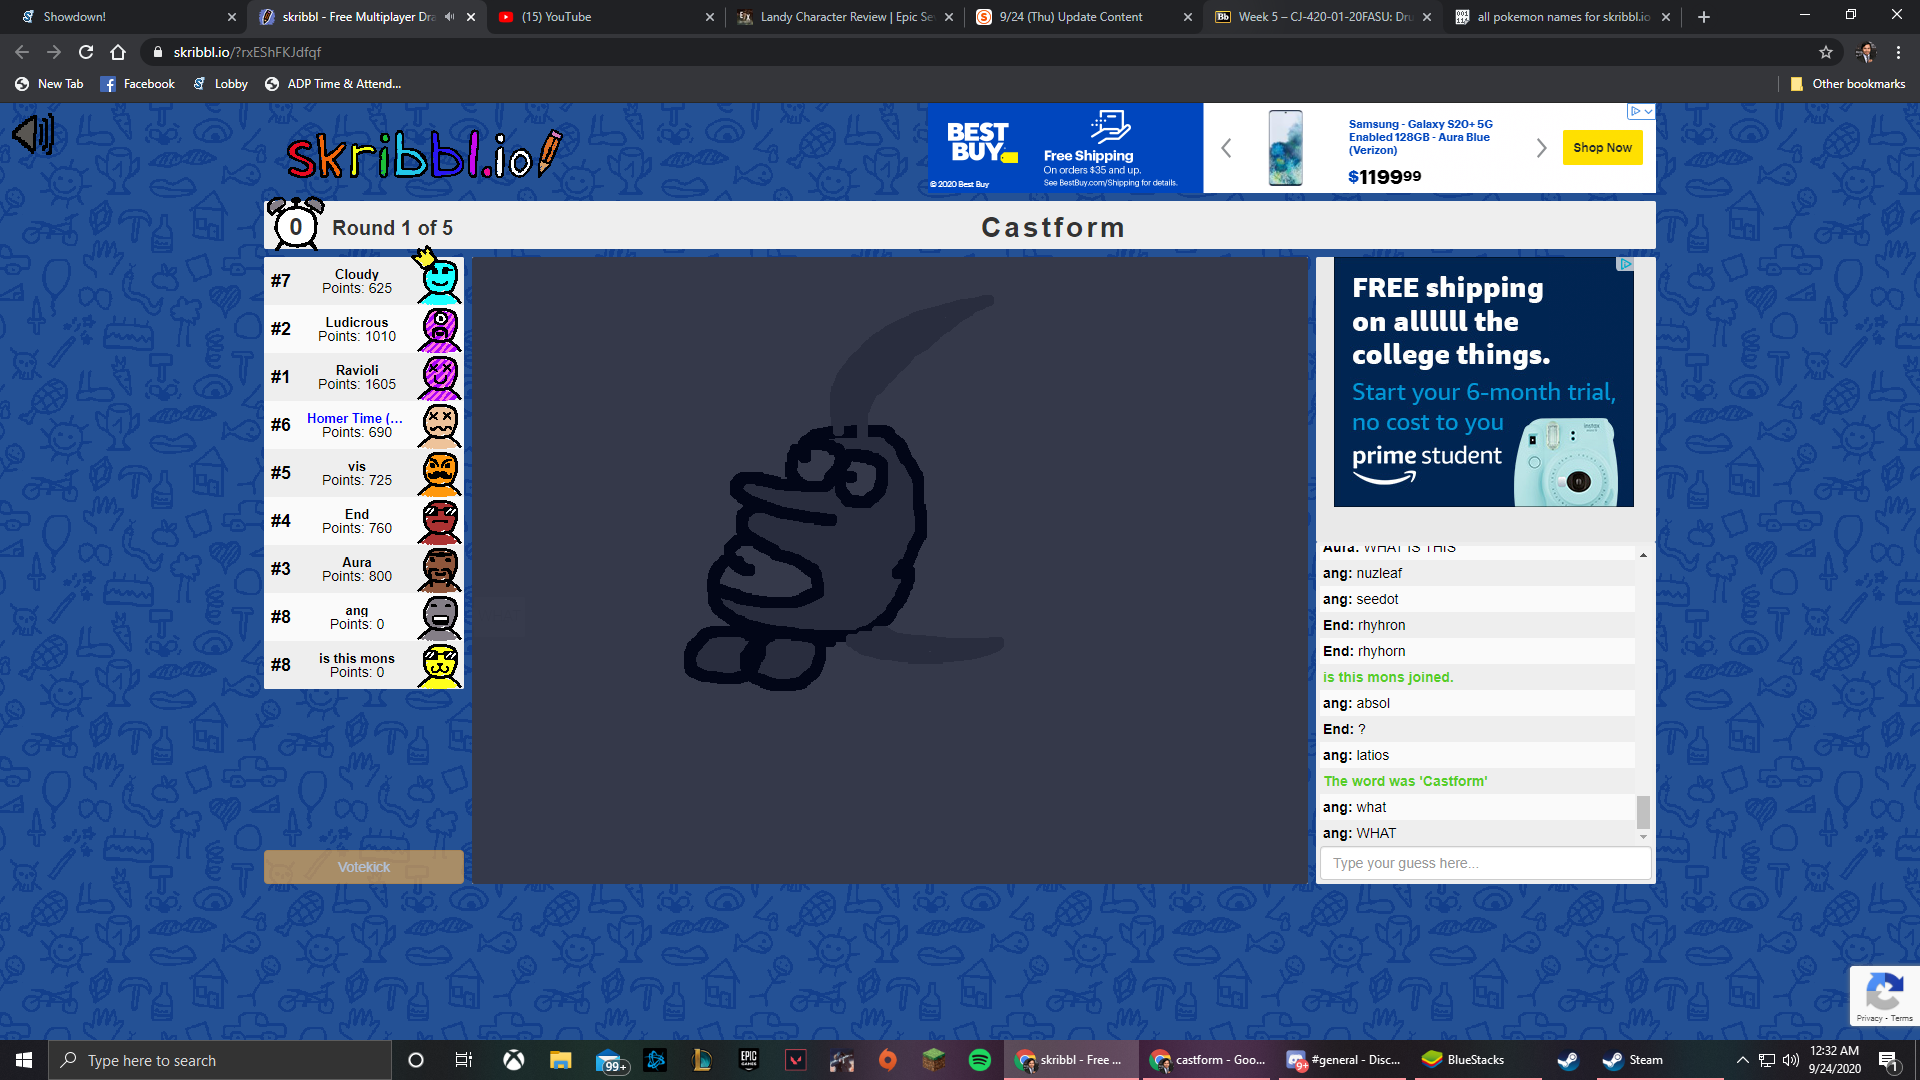Open the Chrome profile avatar
Screen dimensions: 1920x1080
[x=1865, y=52]
